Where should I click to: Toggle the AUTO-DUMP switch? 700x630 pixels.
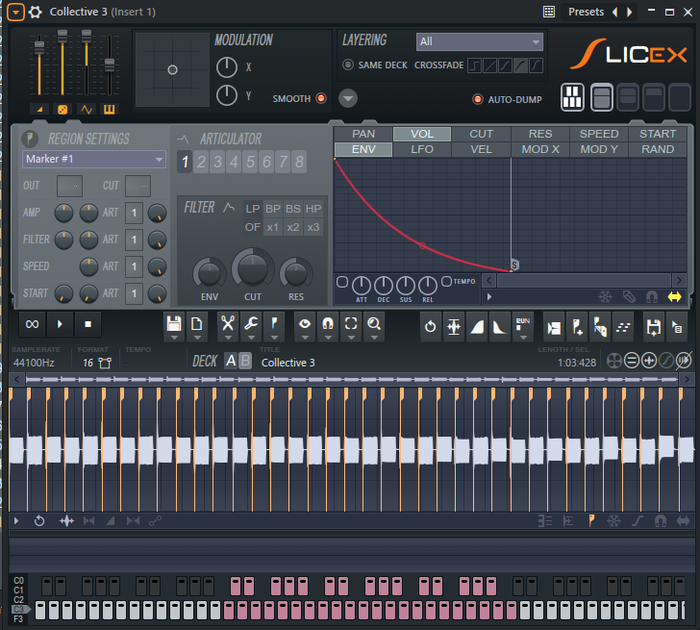tap(478, 99)
